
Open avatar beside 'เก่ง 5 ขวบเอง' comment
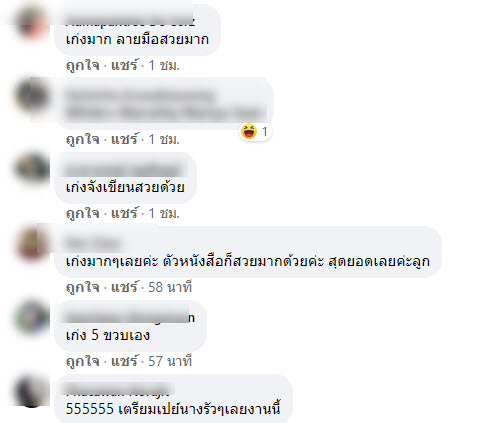32,317
